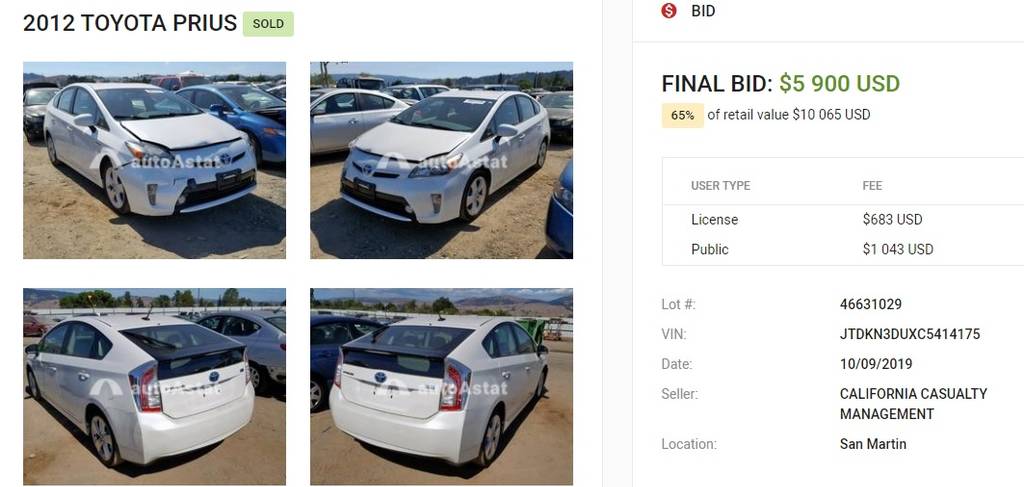Select the Public fee row
The image size is (1024, 487).
[843, 249]
